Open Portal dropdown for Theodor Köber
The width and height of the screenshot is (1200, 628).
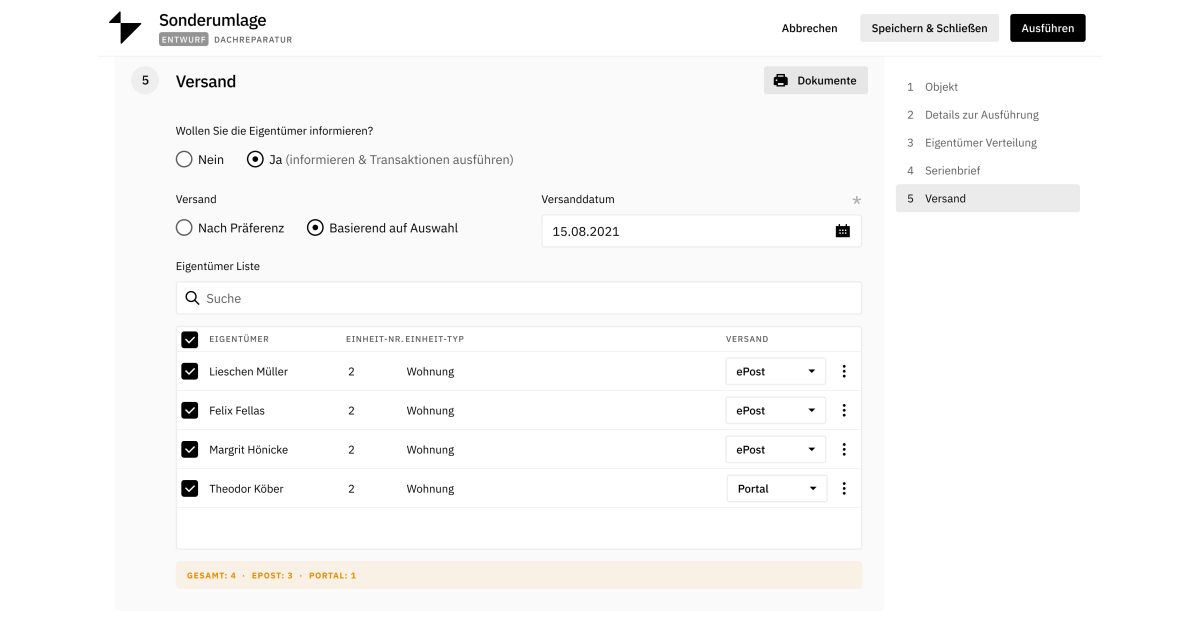(776, 488)
